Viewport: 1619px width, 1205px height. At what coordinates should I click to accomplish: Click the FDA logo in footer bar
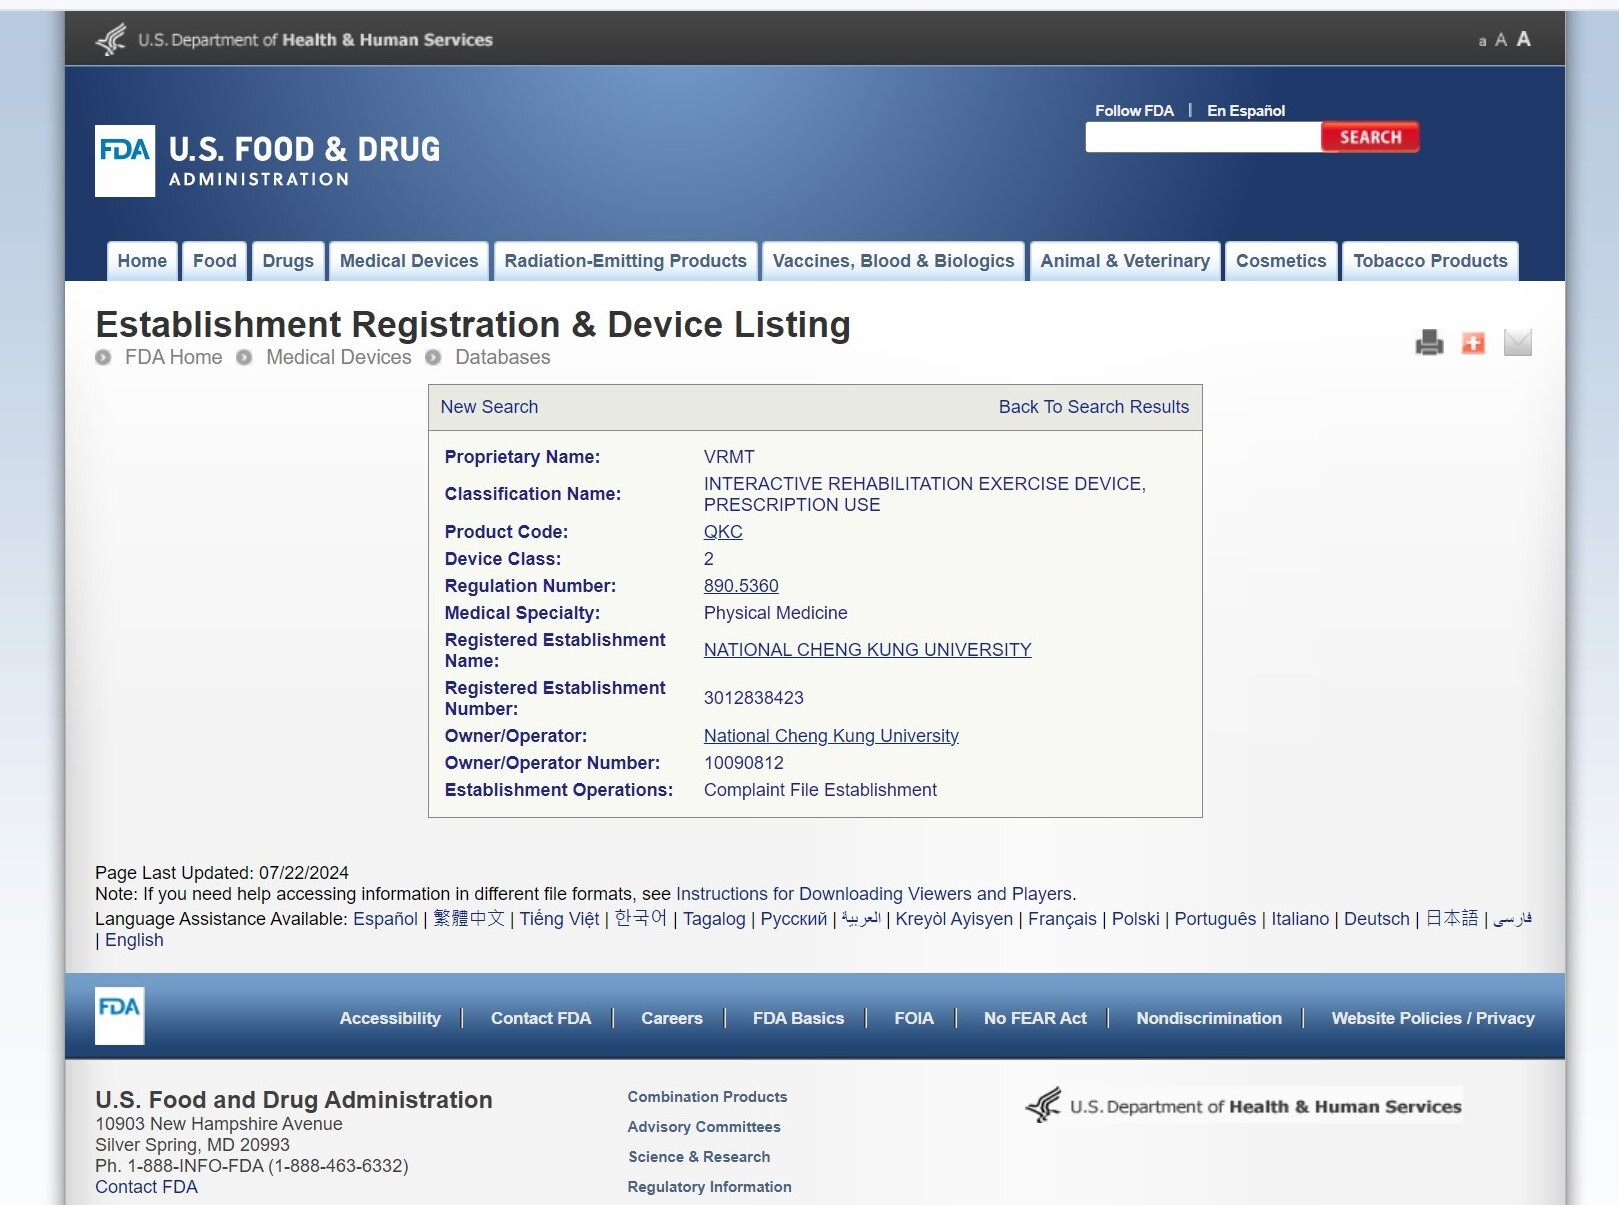tap(119, 1016)
